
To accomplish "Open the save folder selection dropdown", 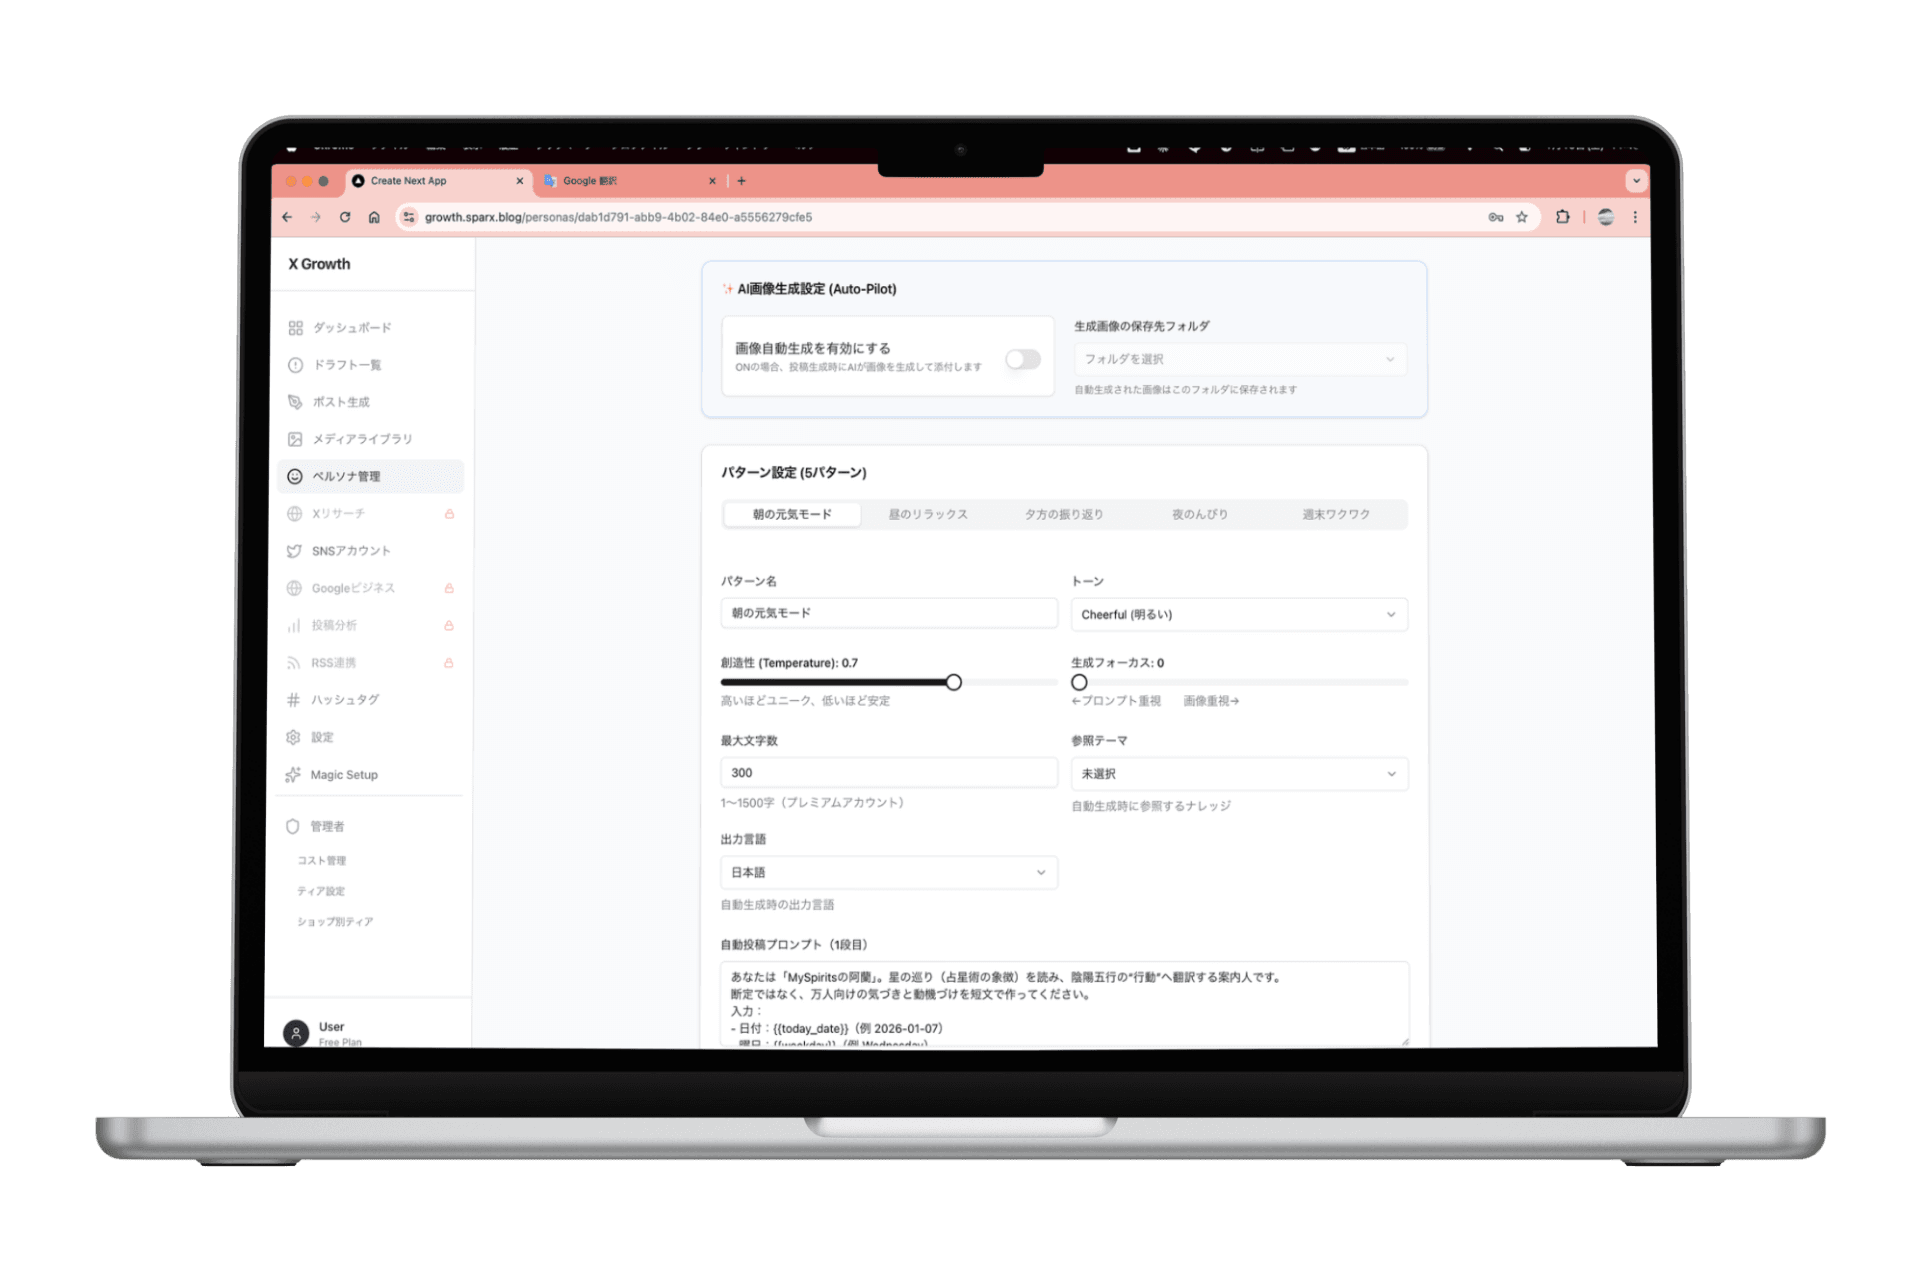I will pos(1239,359).
